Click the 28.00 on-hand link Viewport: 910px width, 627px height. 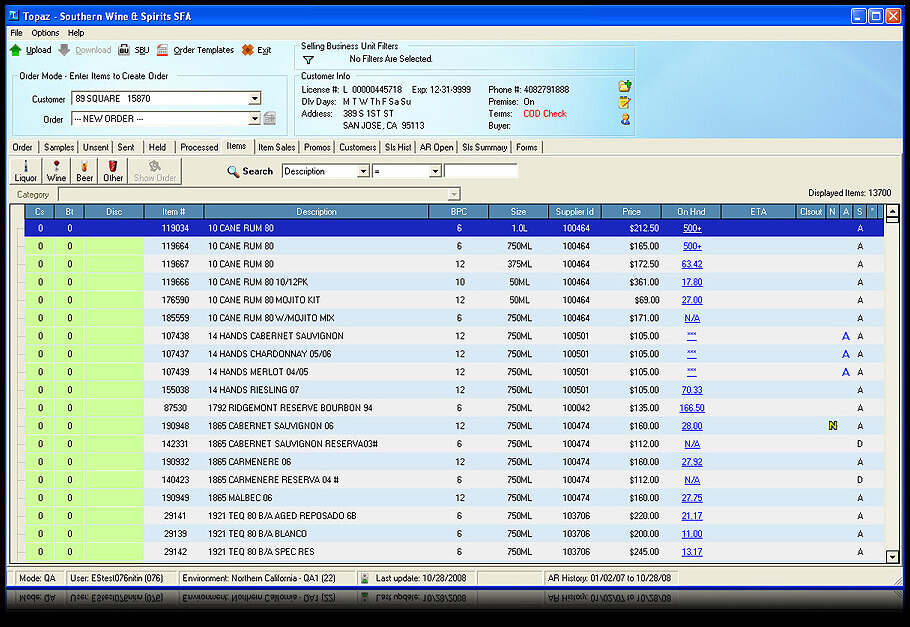(x=692, y=426)
